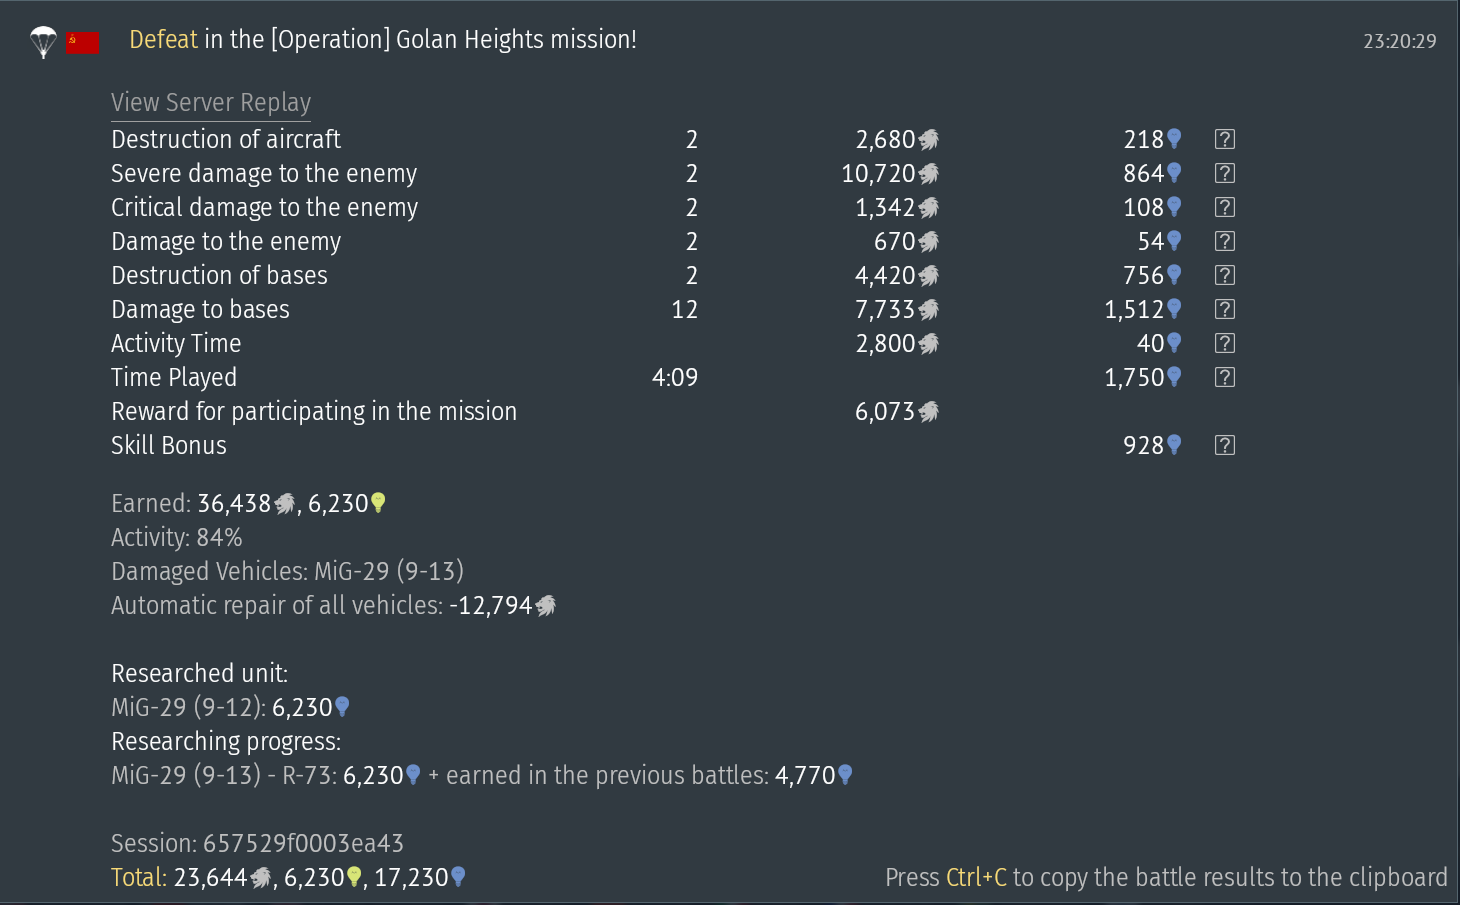Open help icon for Destruction of bases
The width and height of the screenshot is (1460, 905).
(x=1225, y=276)
